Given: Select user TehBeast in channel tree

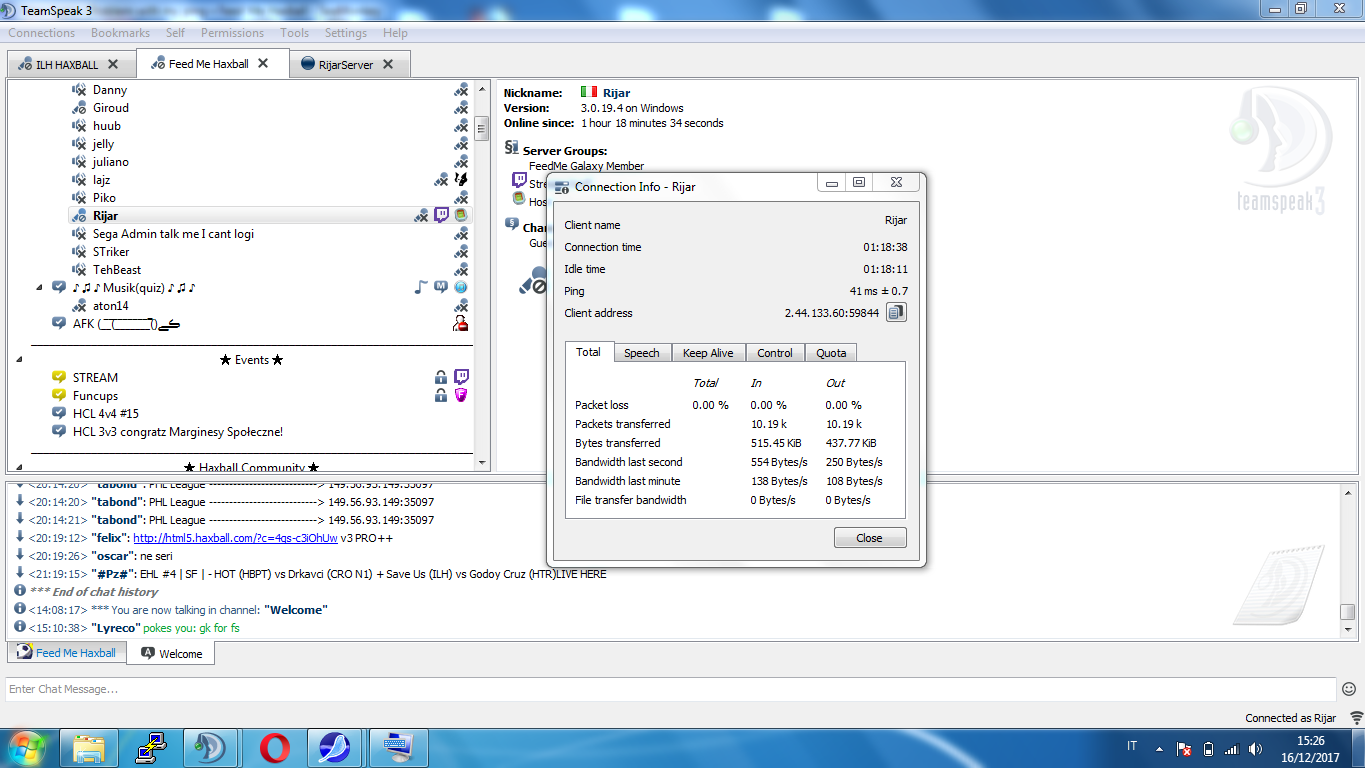Looking at the screenshot, I should click(117, 270).
